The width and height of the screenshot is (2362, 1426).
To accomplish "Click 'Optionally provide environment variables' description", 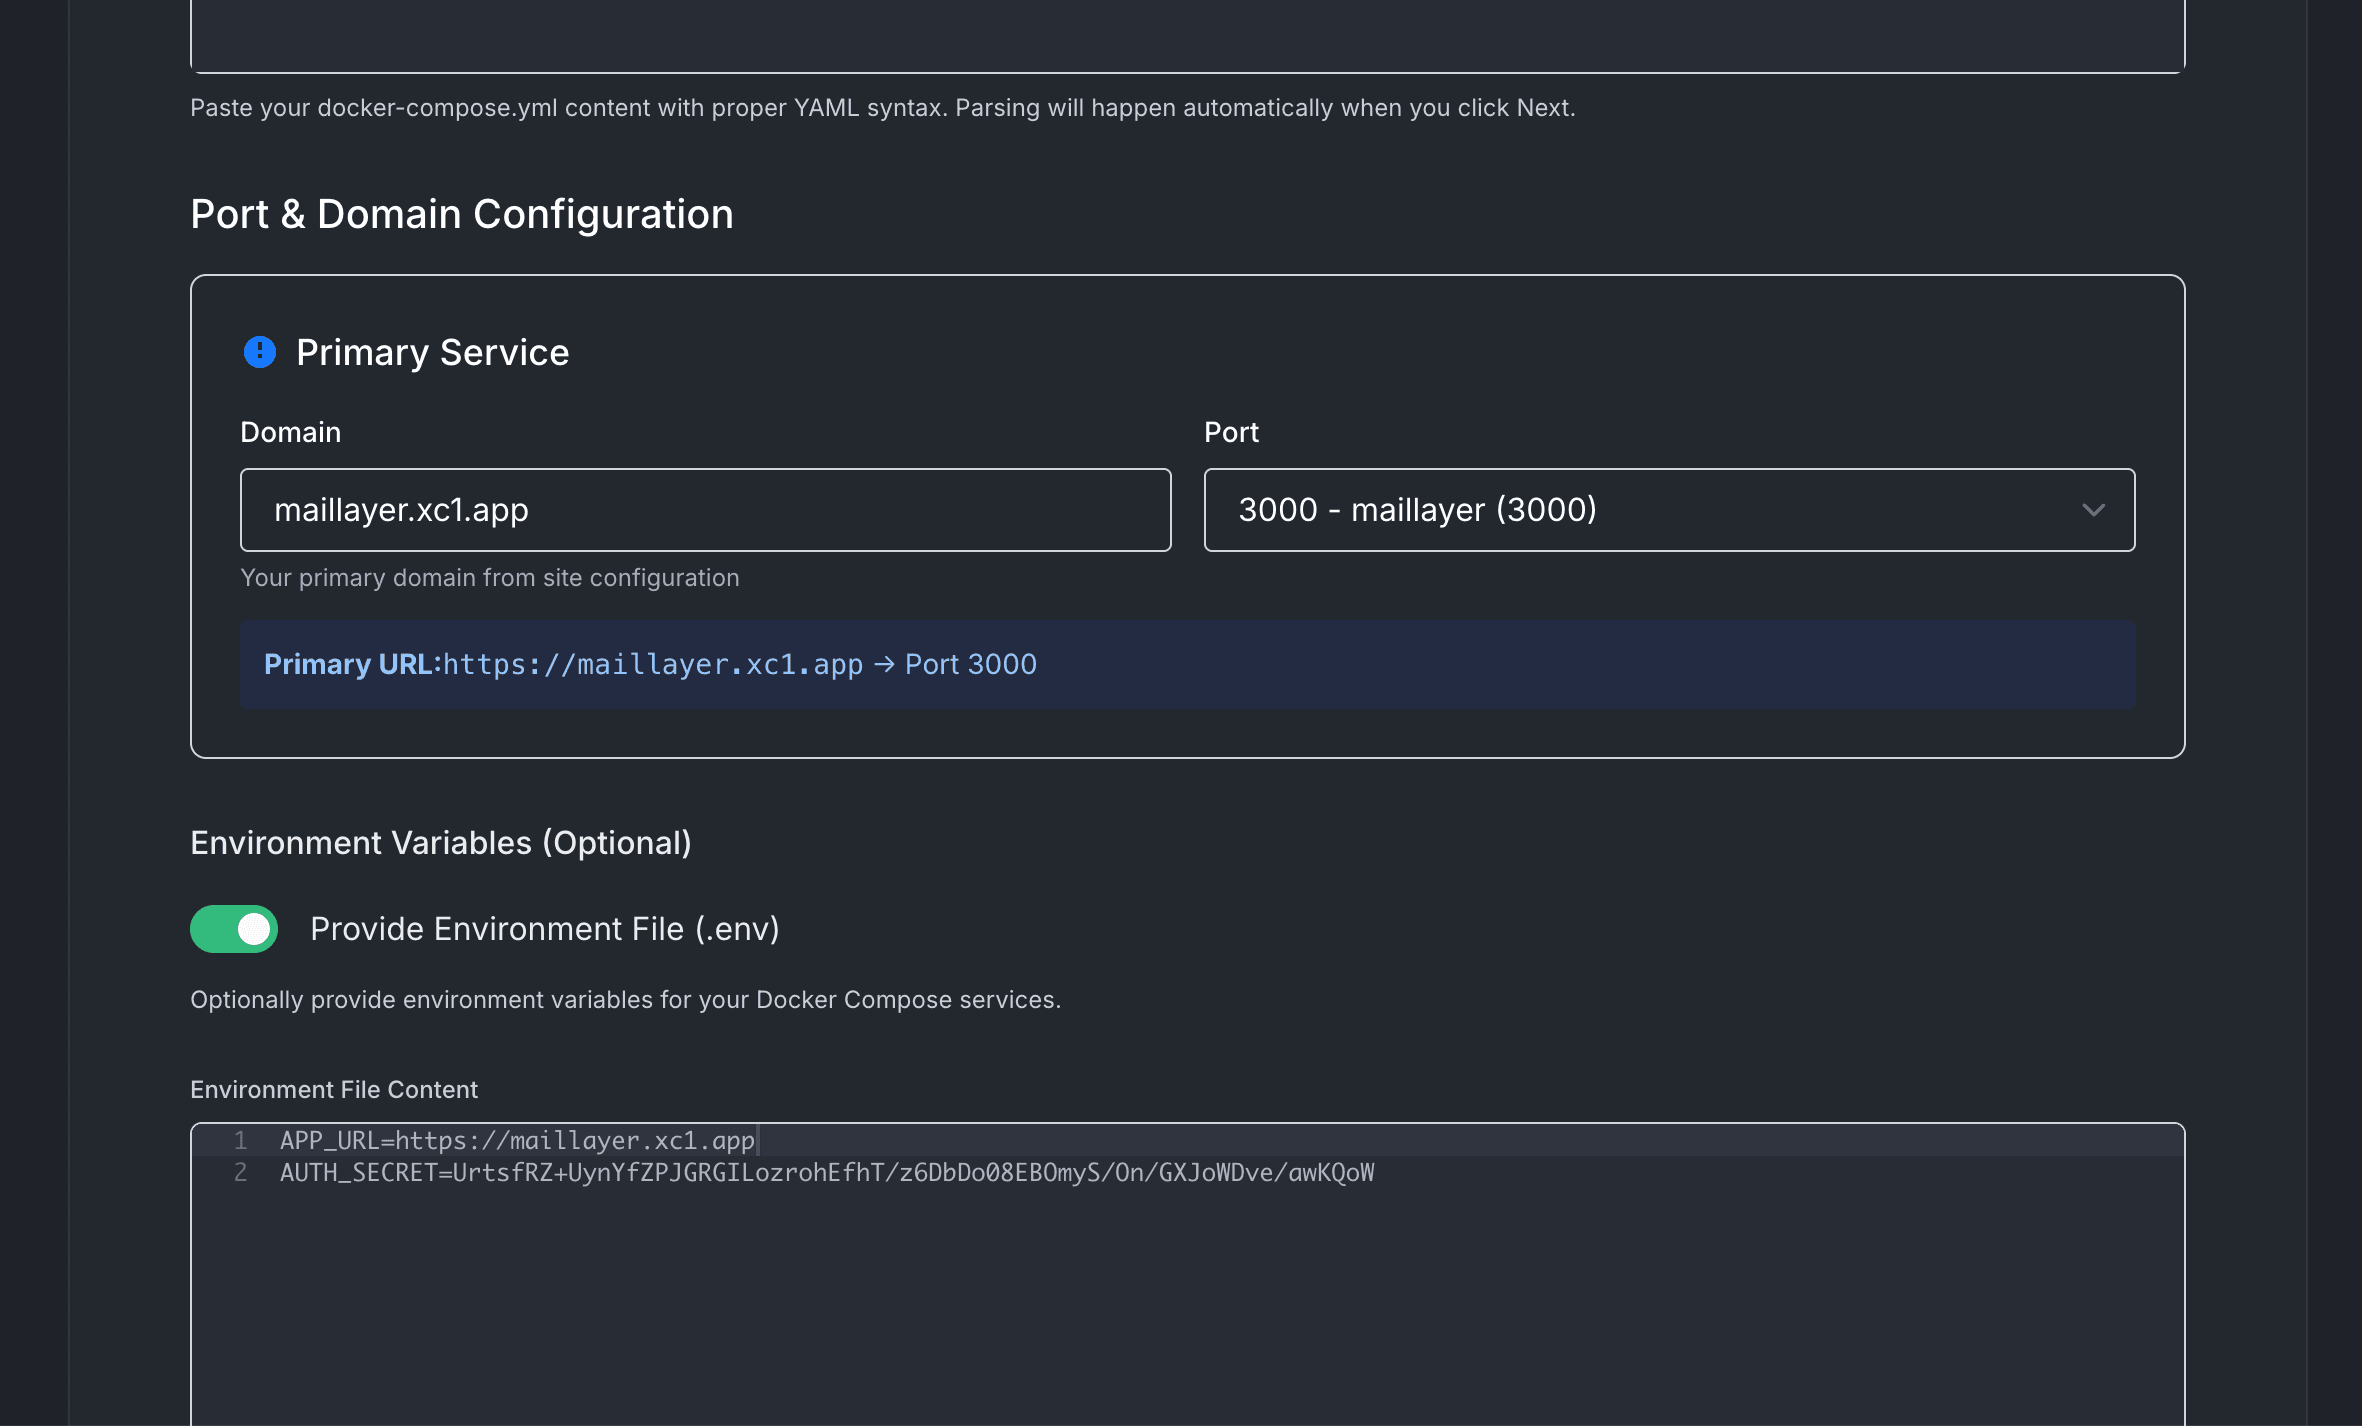I will tap(626, 1000).
